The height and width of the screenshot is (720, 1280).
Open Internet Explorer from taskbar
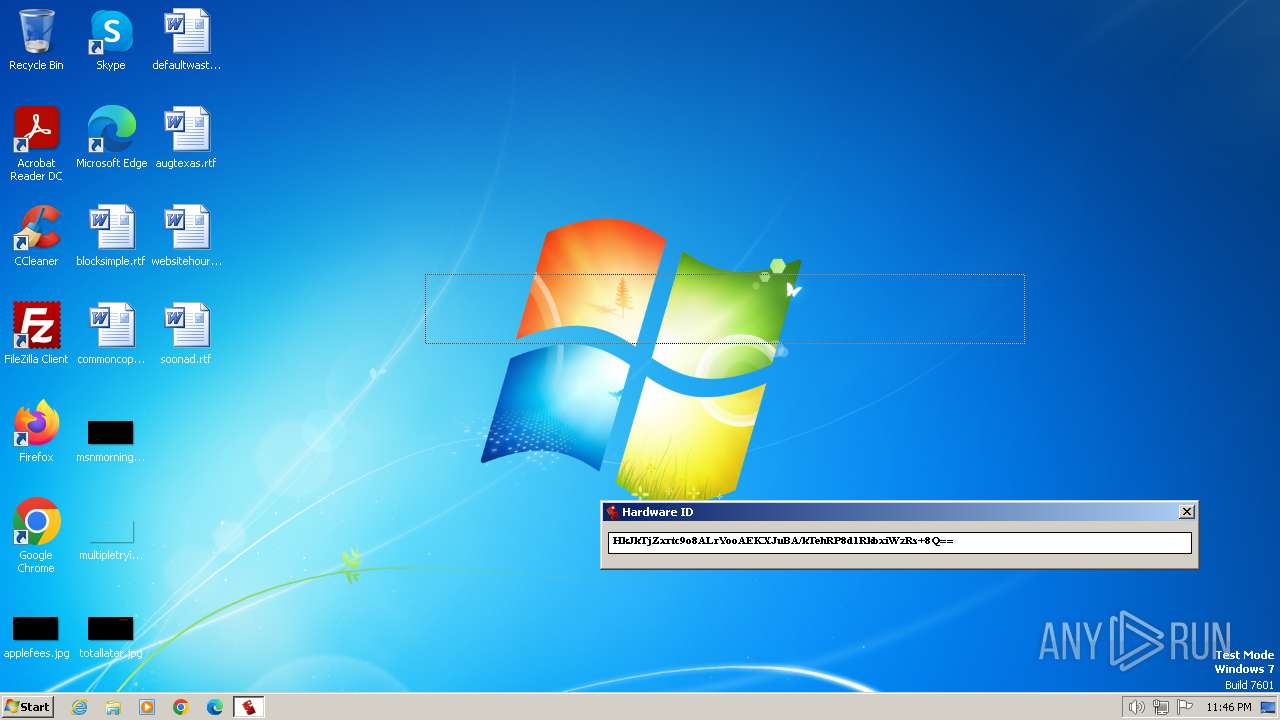(80, 707)
